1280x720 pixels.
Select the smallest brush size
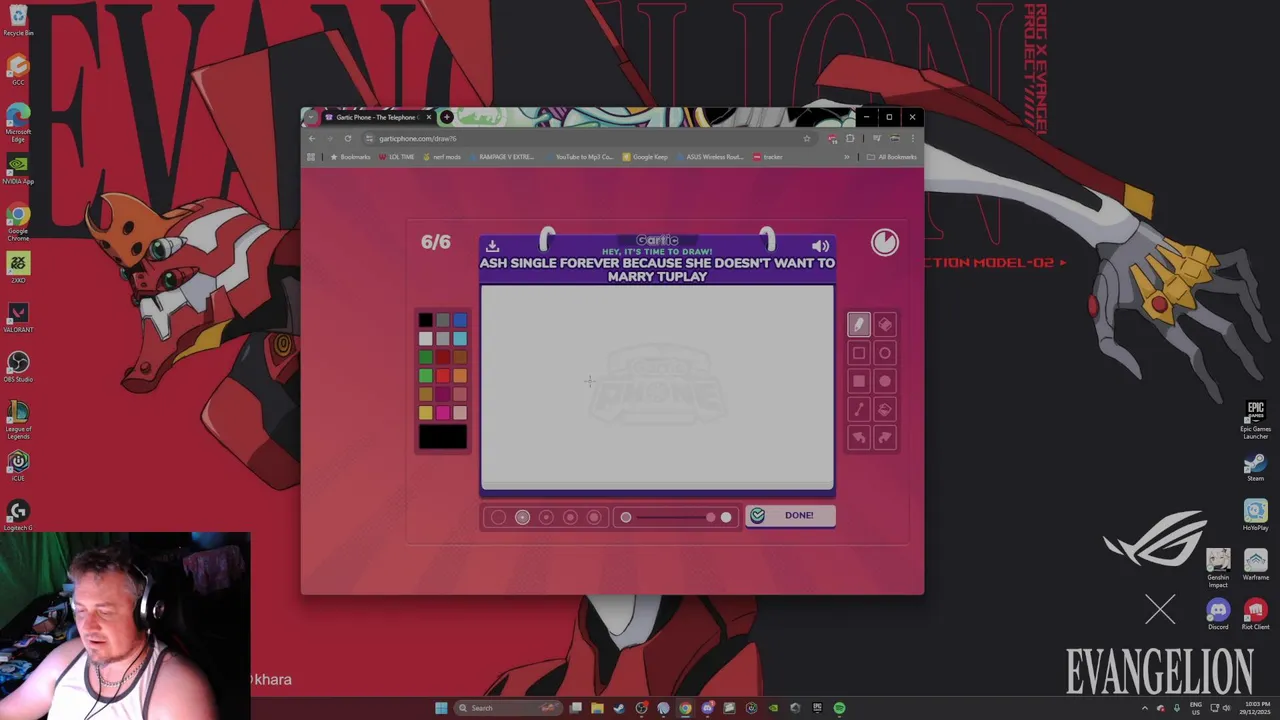pyautogui.click(x=498, y=517)
